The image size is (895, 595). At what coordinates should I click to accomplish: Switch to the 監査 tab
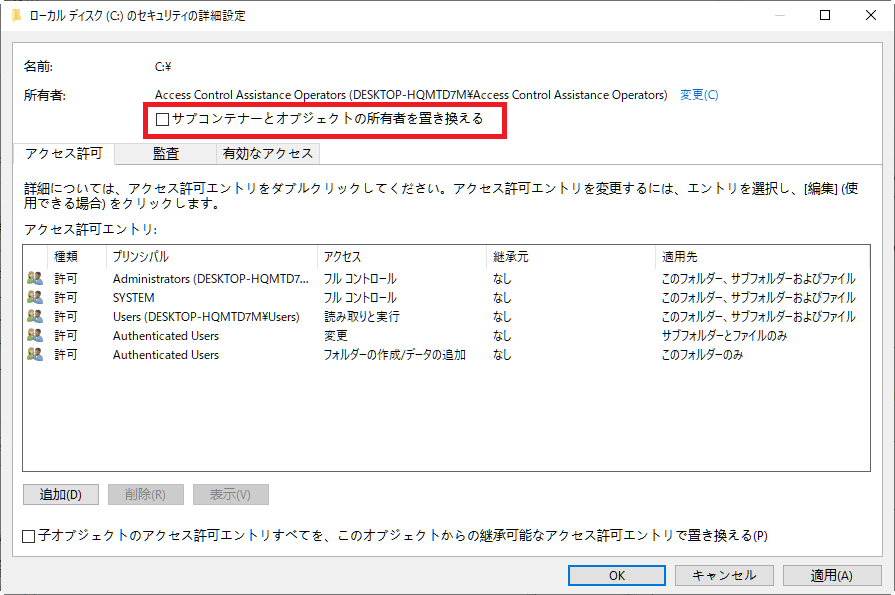pos(166,154)
